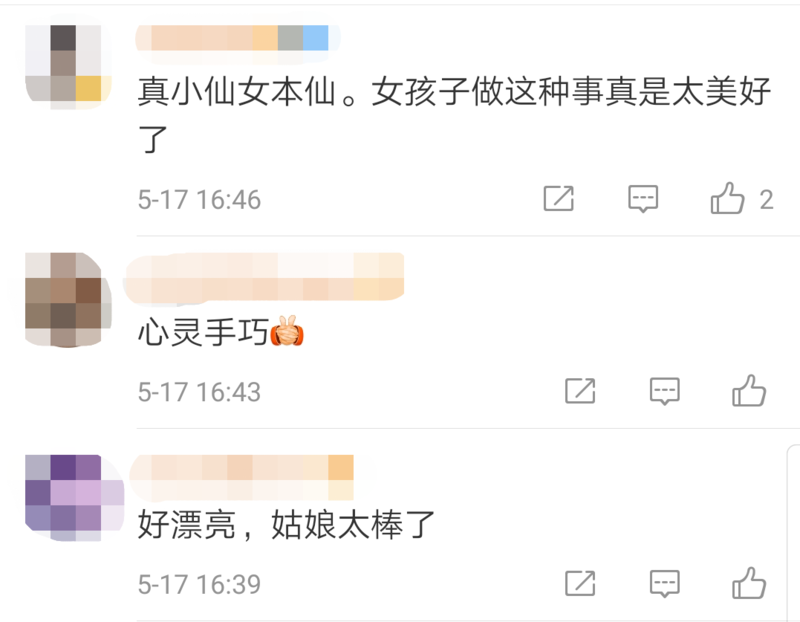This screenshot has height=622, width=800.
Task: Click repost icon on the 16:46 comment
Action: tap(559, 198)
